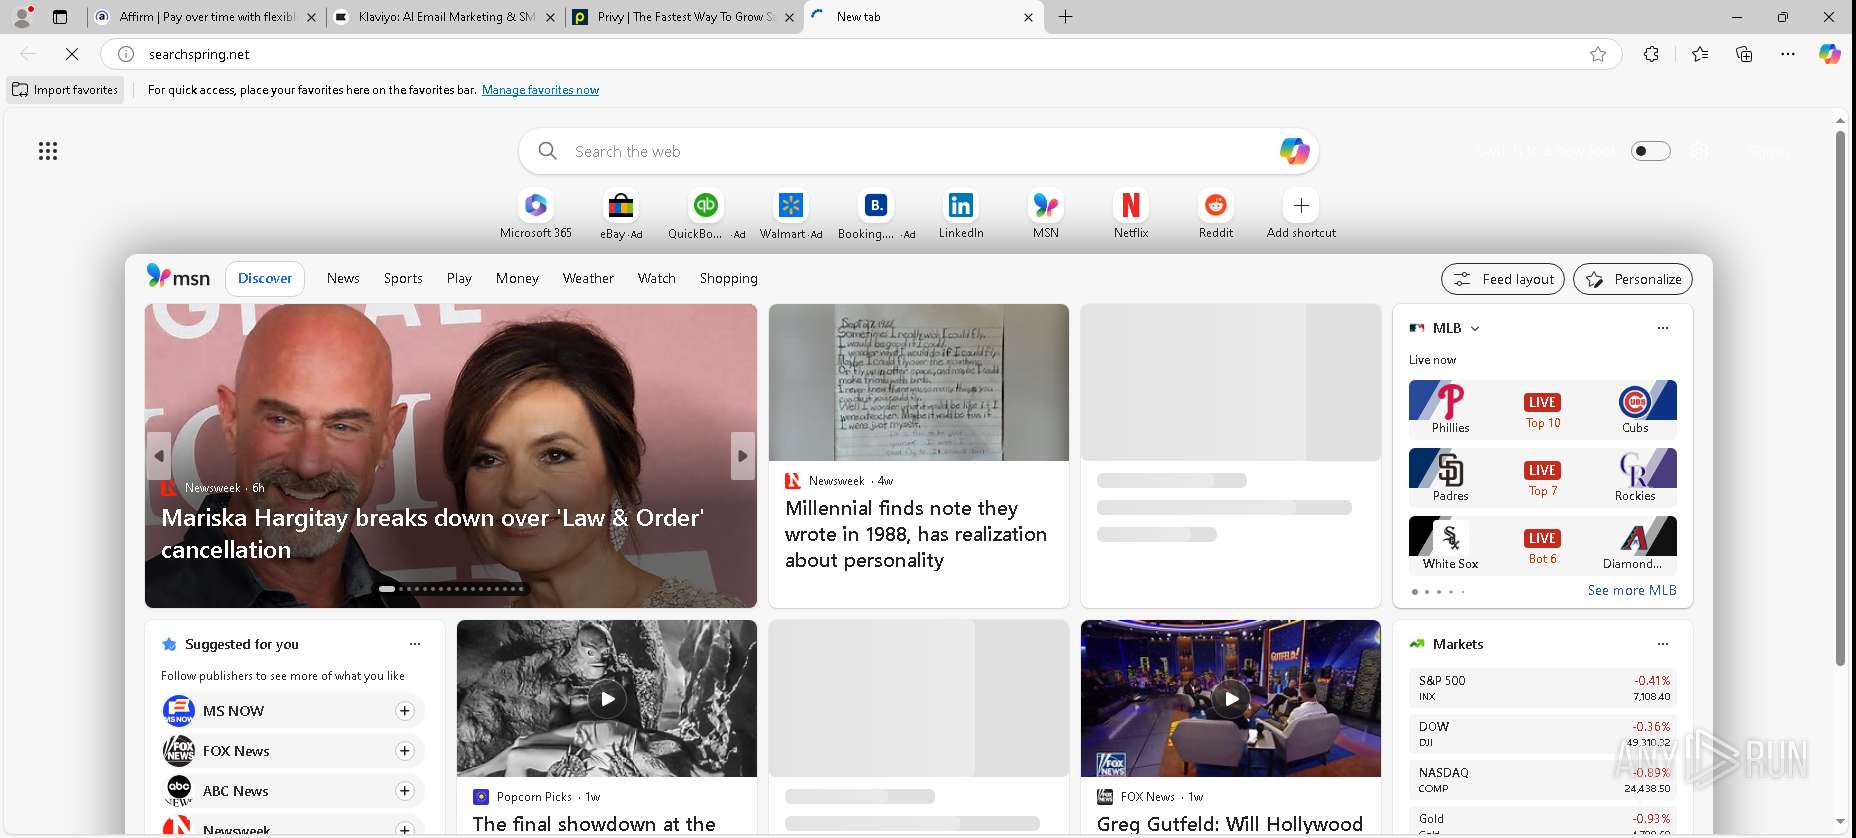Click the Feed layout button

(x=1503, y=279)
